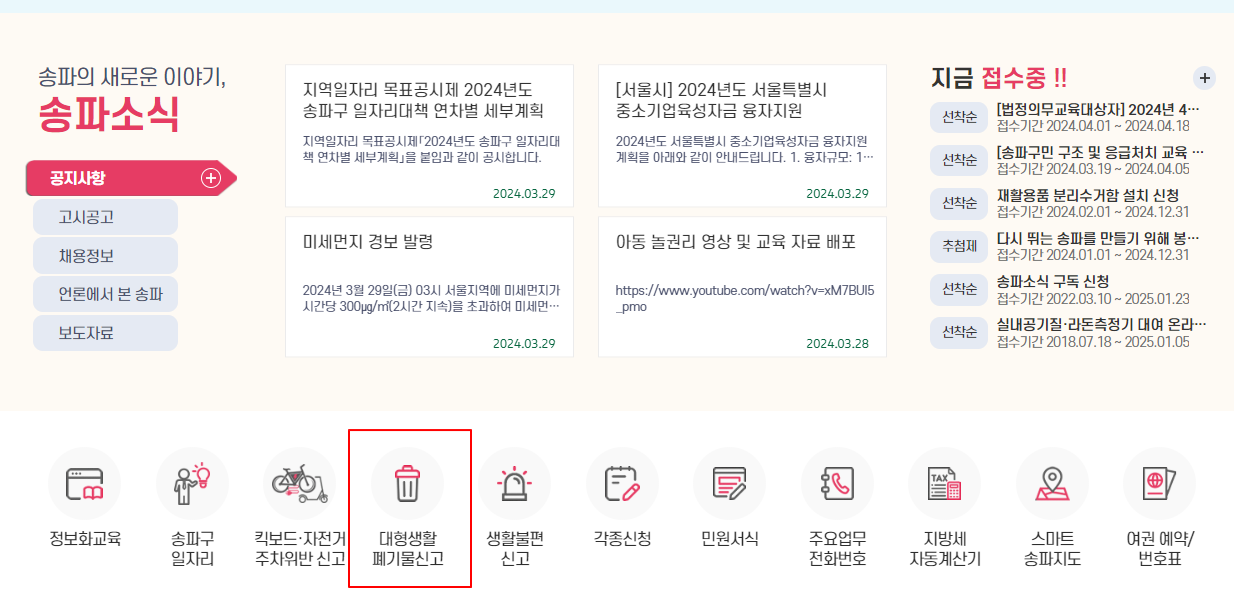Select the 채용정보 recruitment tab
Viewport: 1234px width, 597px height.
[x=104, y=255]
